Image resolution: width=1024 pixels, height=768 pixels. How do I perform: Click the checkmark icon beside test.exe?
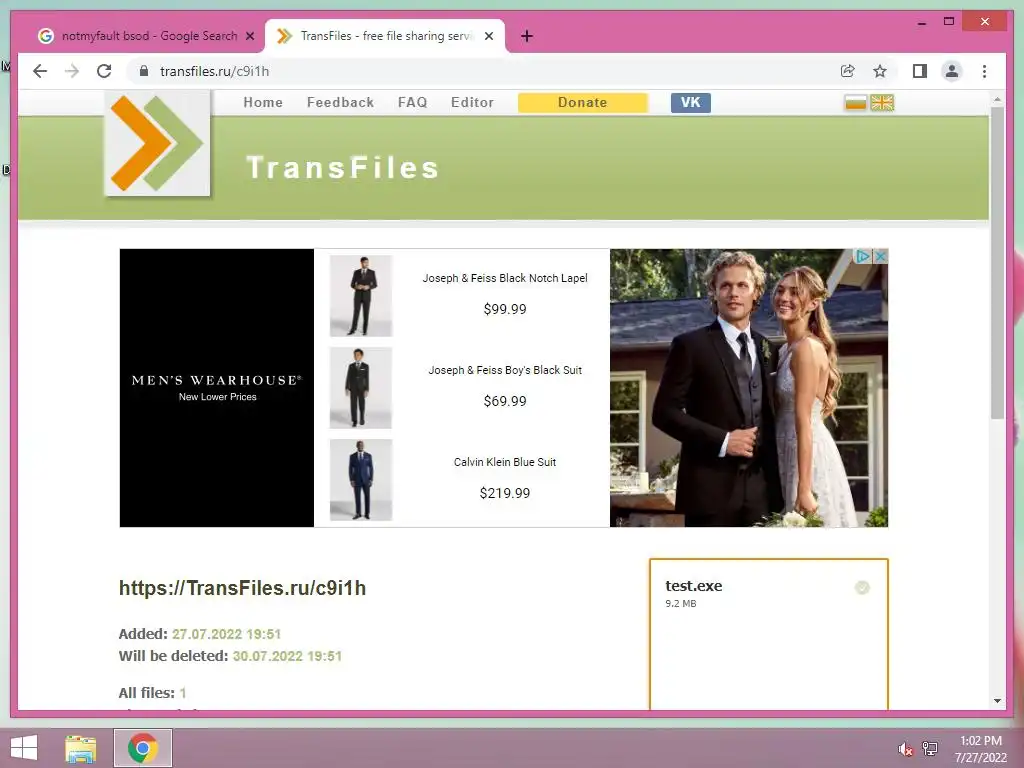[x=862, y=588]
